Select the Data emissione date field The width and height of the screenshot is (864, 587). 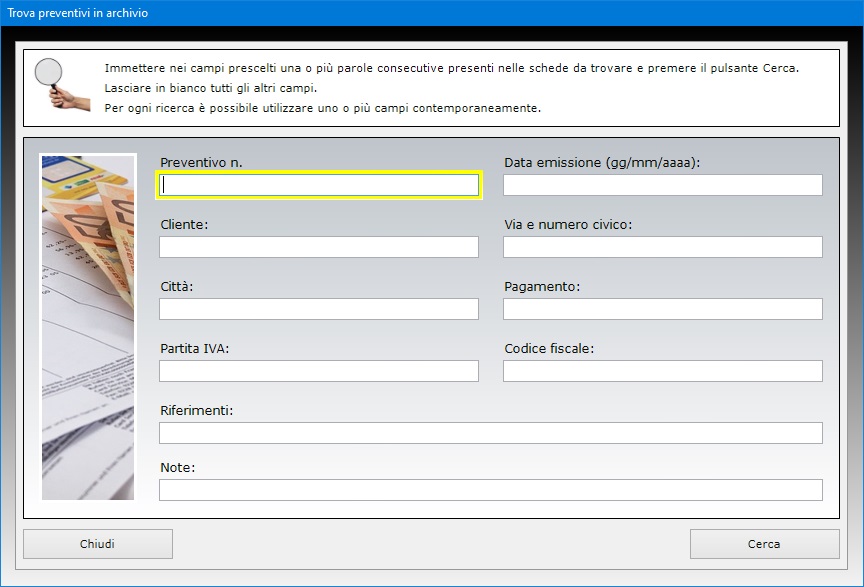pyautogui.click(x=663, y=185)
